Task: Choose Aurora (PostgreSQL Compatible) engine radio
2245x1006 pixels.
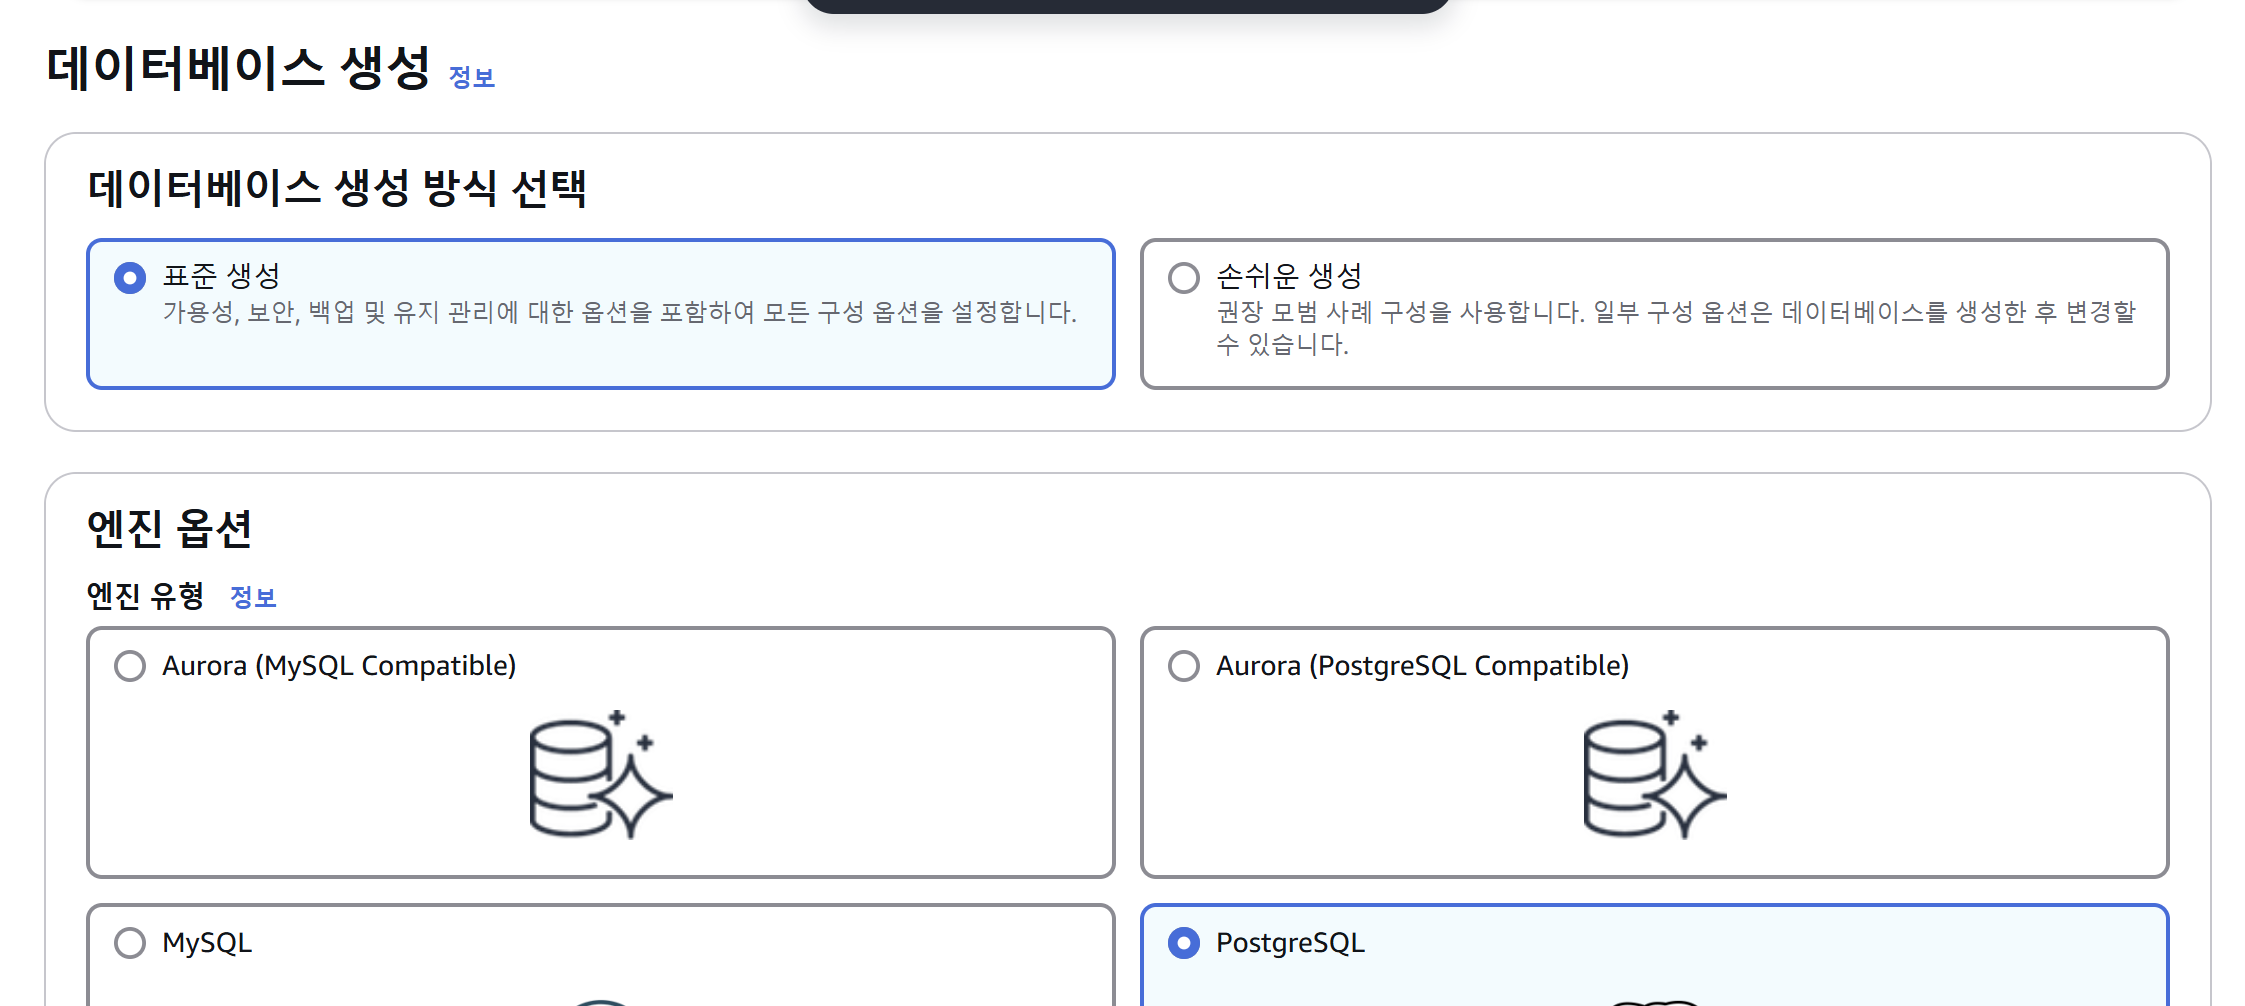Action: tap(1184, 666)
